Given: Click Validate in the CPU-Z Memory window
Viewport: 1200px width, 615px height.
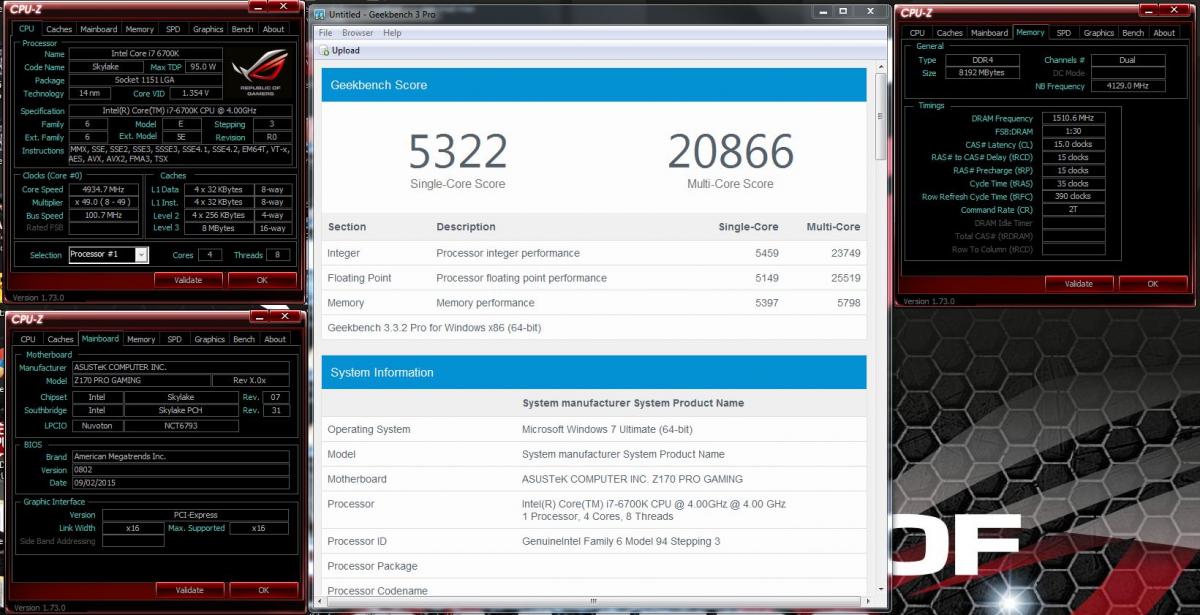Looking at the screenshot, I should pyautogui.click(x=1078, y=284).
